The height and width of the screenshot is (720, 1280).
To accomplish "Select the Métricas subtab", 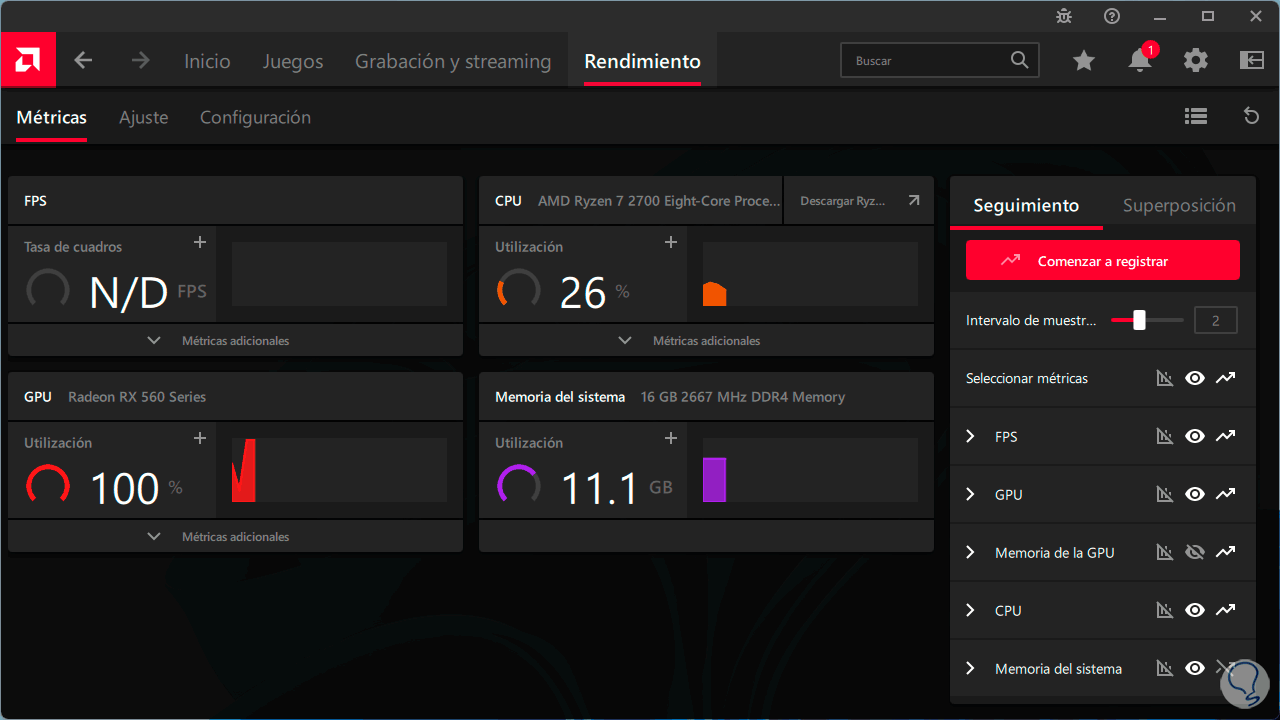I will (52, 117).
